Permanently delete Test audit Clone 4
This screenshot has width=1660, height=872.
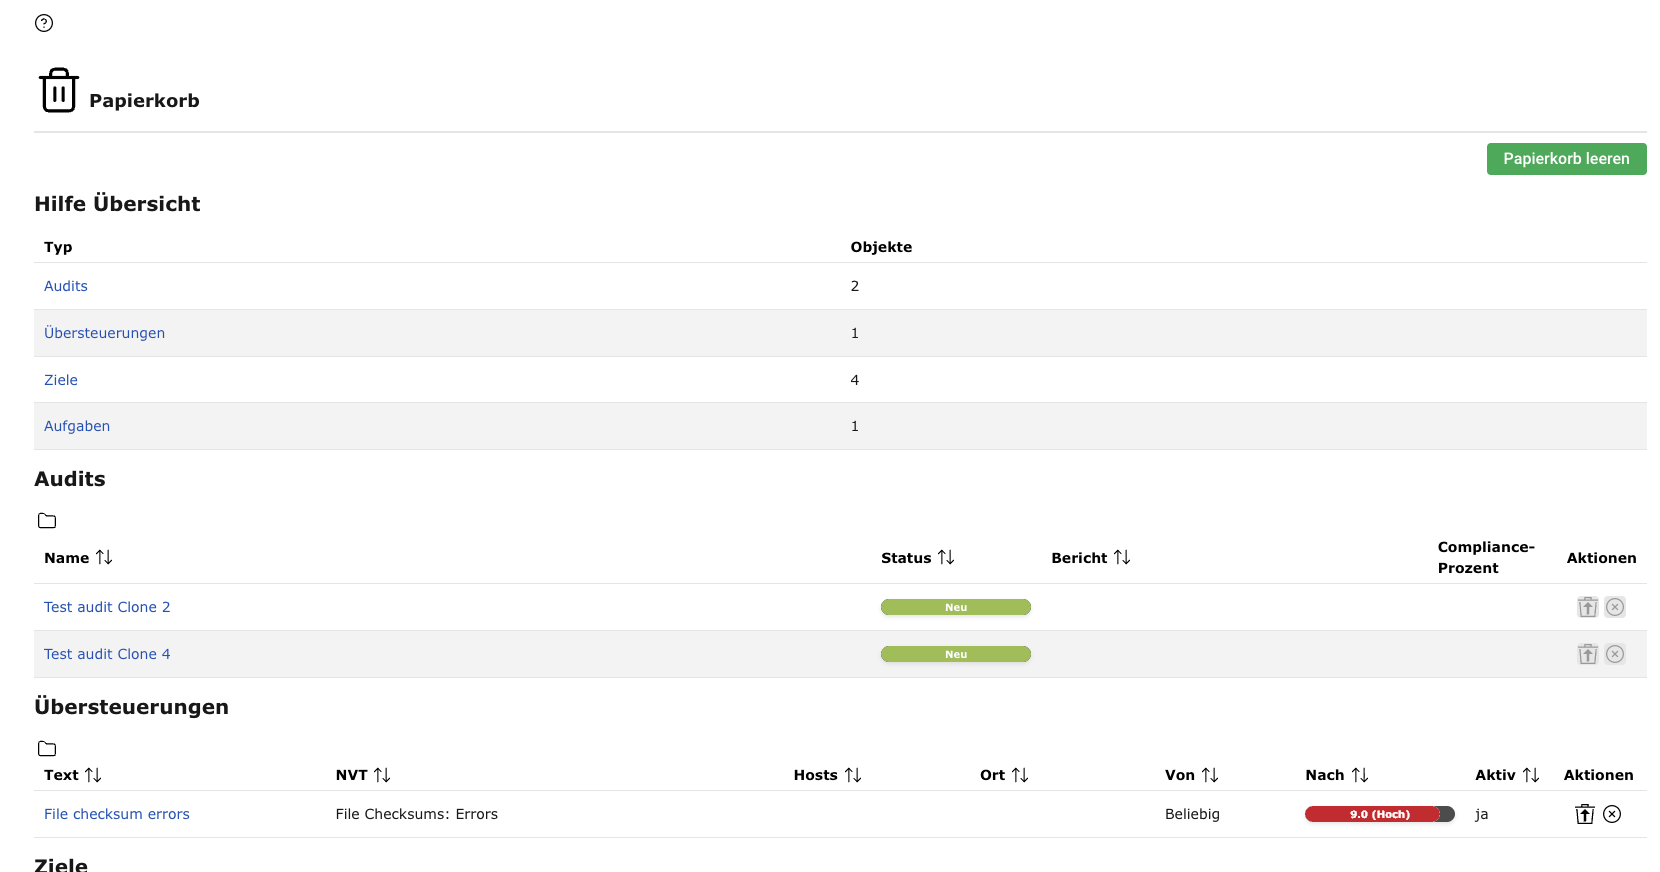(x=1615, y=654)
